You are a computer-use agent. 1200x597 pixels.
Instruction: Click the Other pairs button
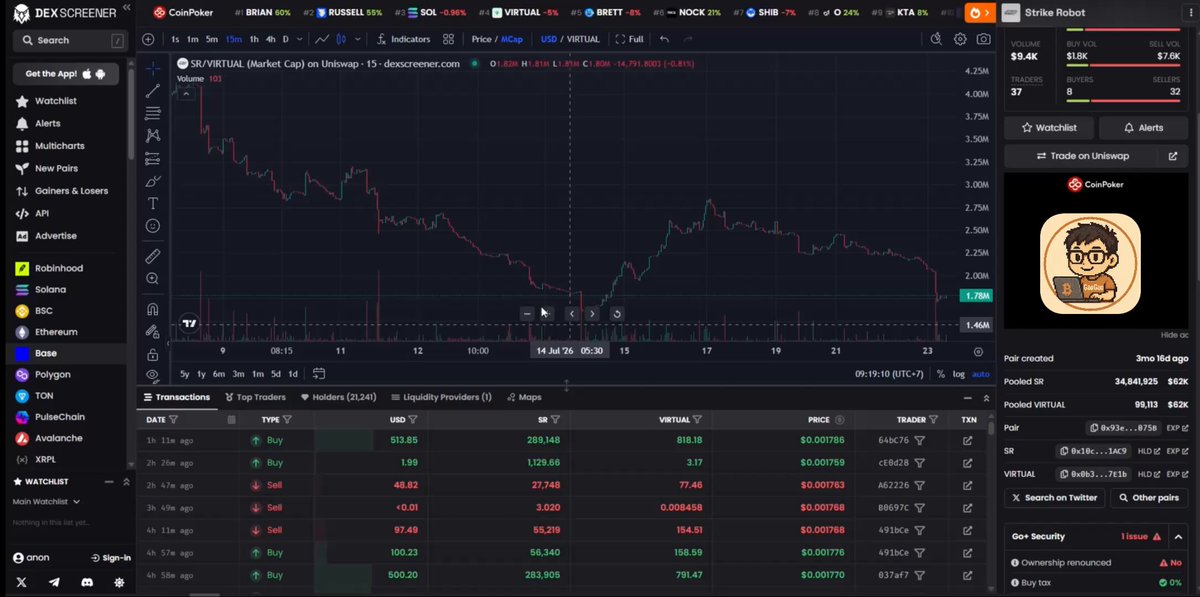[x=1149, y=497]
